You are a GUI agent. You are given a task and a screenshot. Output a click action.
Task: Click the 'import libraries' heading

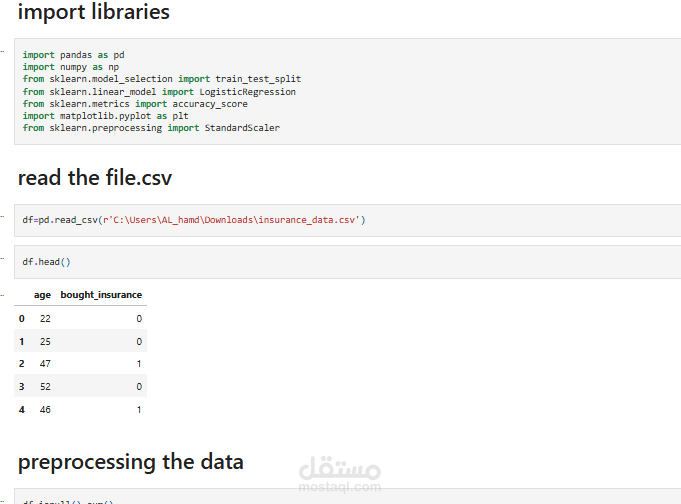coord(93,12)
